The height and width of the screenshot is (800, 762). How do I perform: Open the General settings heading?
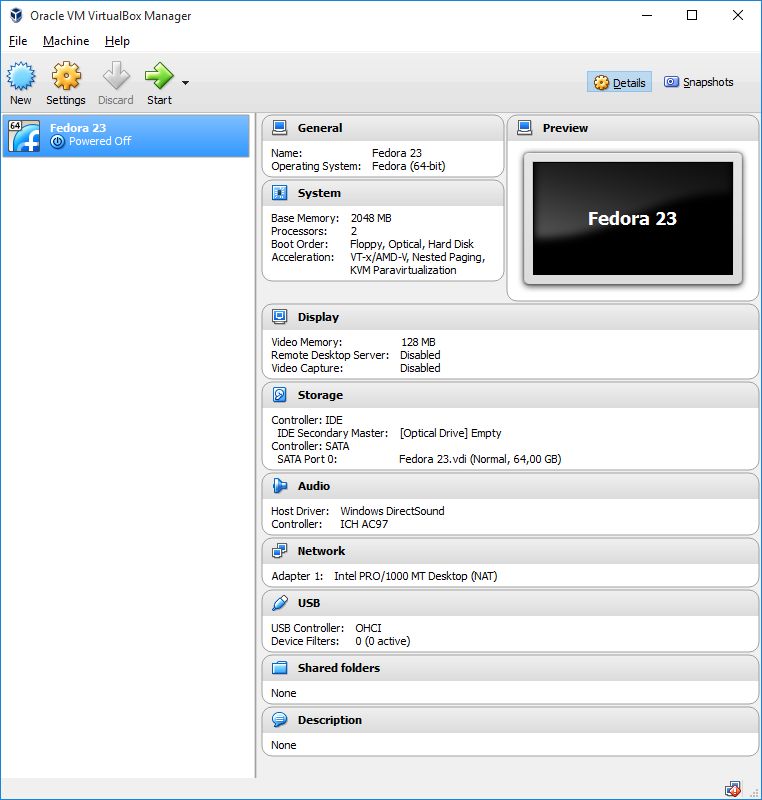click(x=320, y=128)
